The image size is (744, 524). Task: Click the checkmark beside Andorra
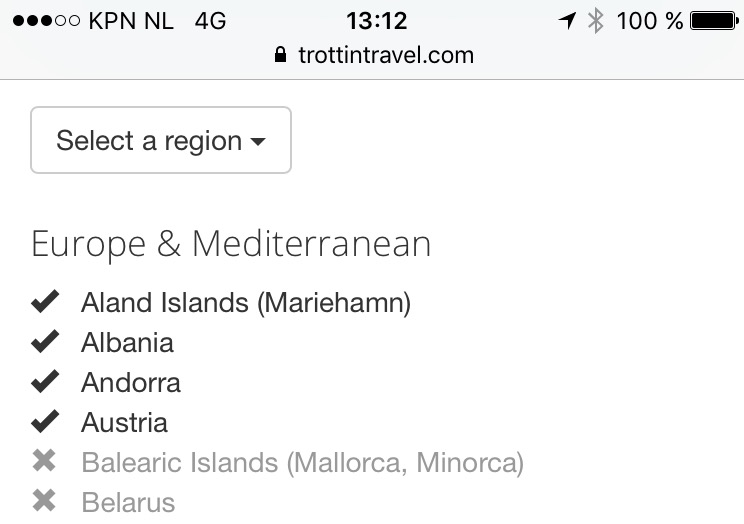(45, 382)
